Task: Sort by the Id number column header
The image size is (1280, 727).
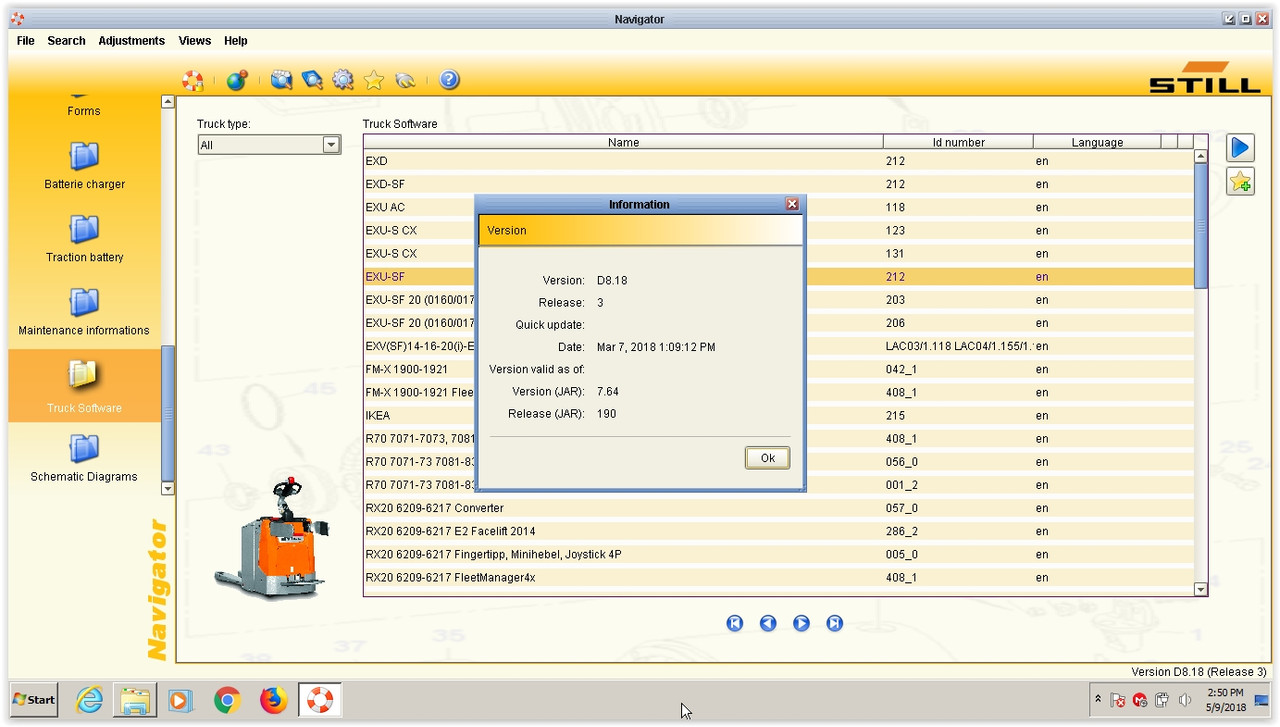Action: [958, 142]
